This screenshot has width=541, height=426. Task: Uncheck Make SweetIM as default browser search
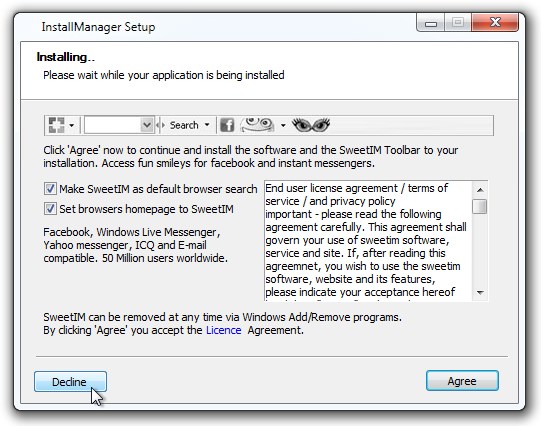[50, 189]
